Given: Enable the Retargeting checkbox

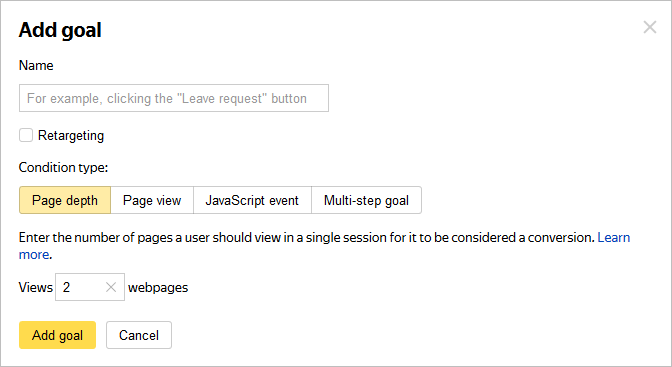Looking at the screenshot, I should [26, 135].
